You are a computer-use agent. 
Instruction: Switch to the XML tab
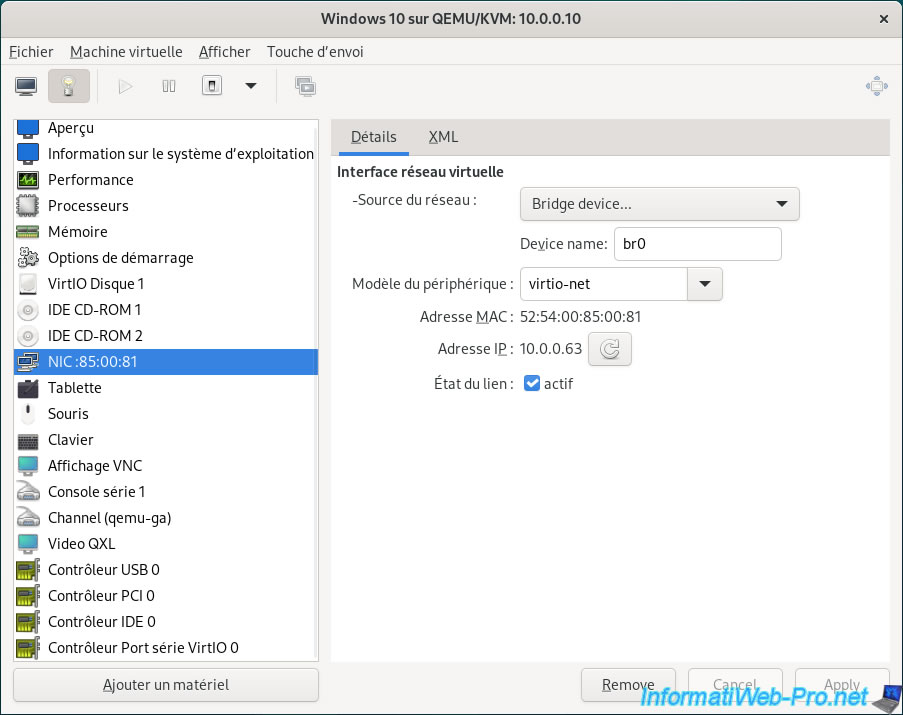(x=443, y=137)
